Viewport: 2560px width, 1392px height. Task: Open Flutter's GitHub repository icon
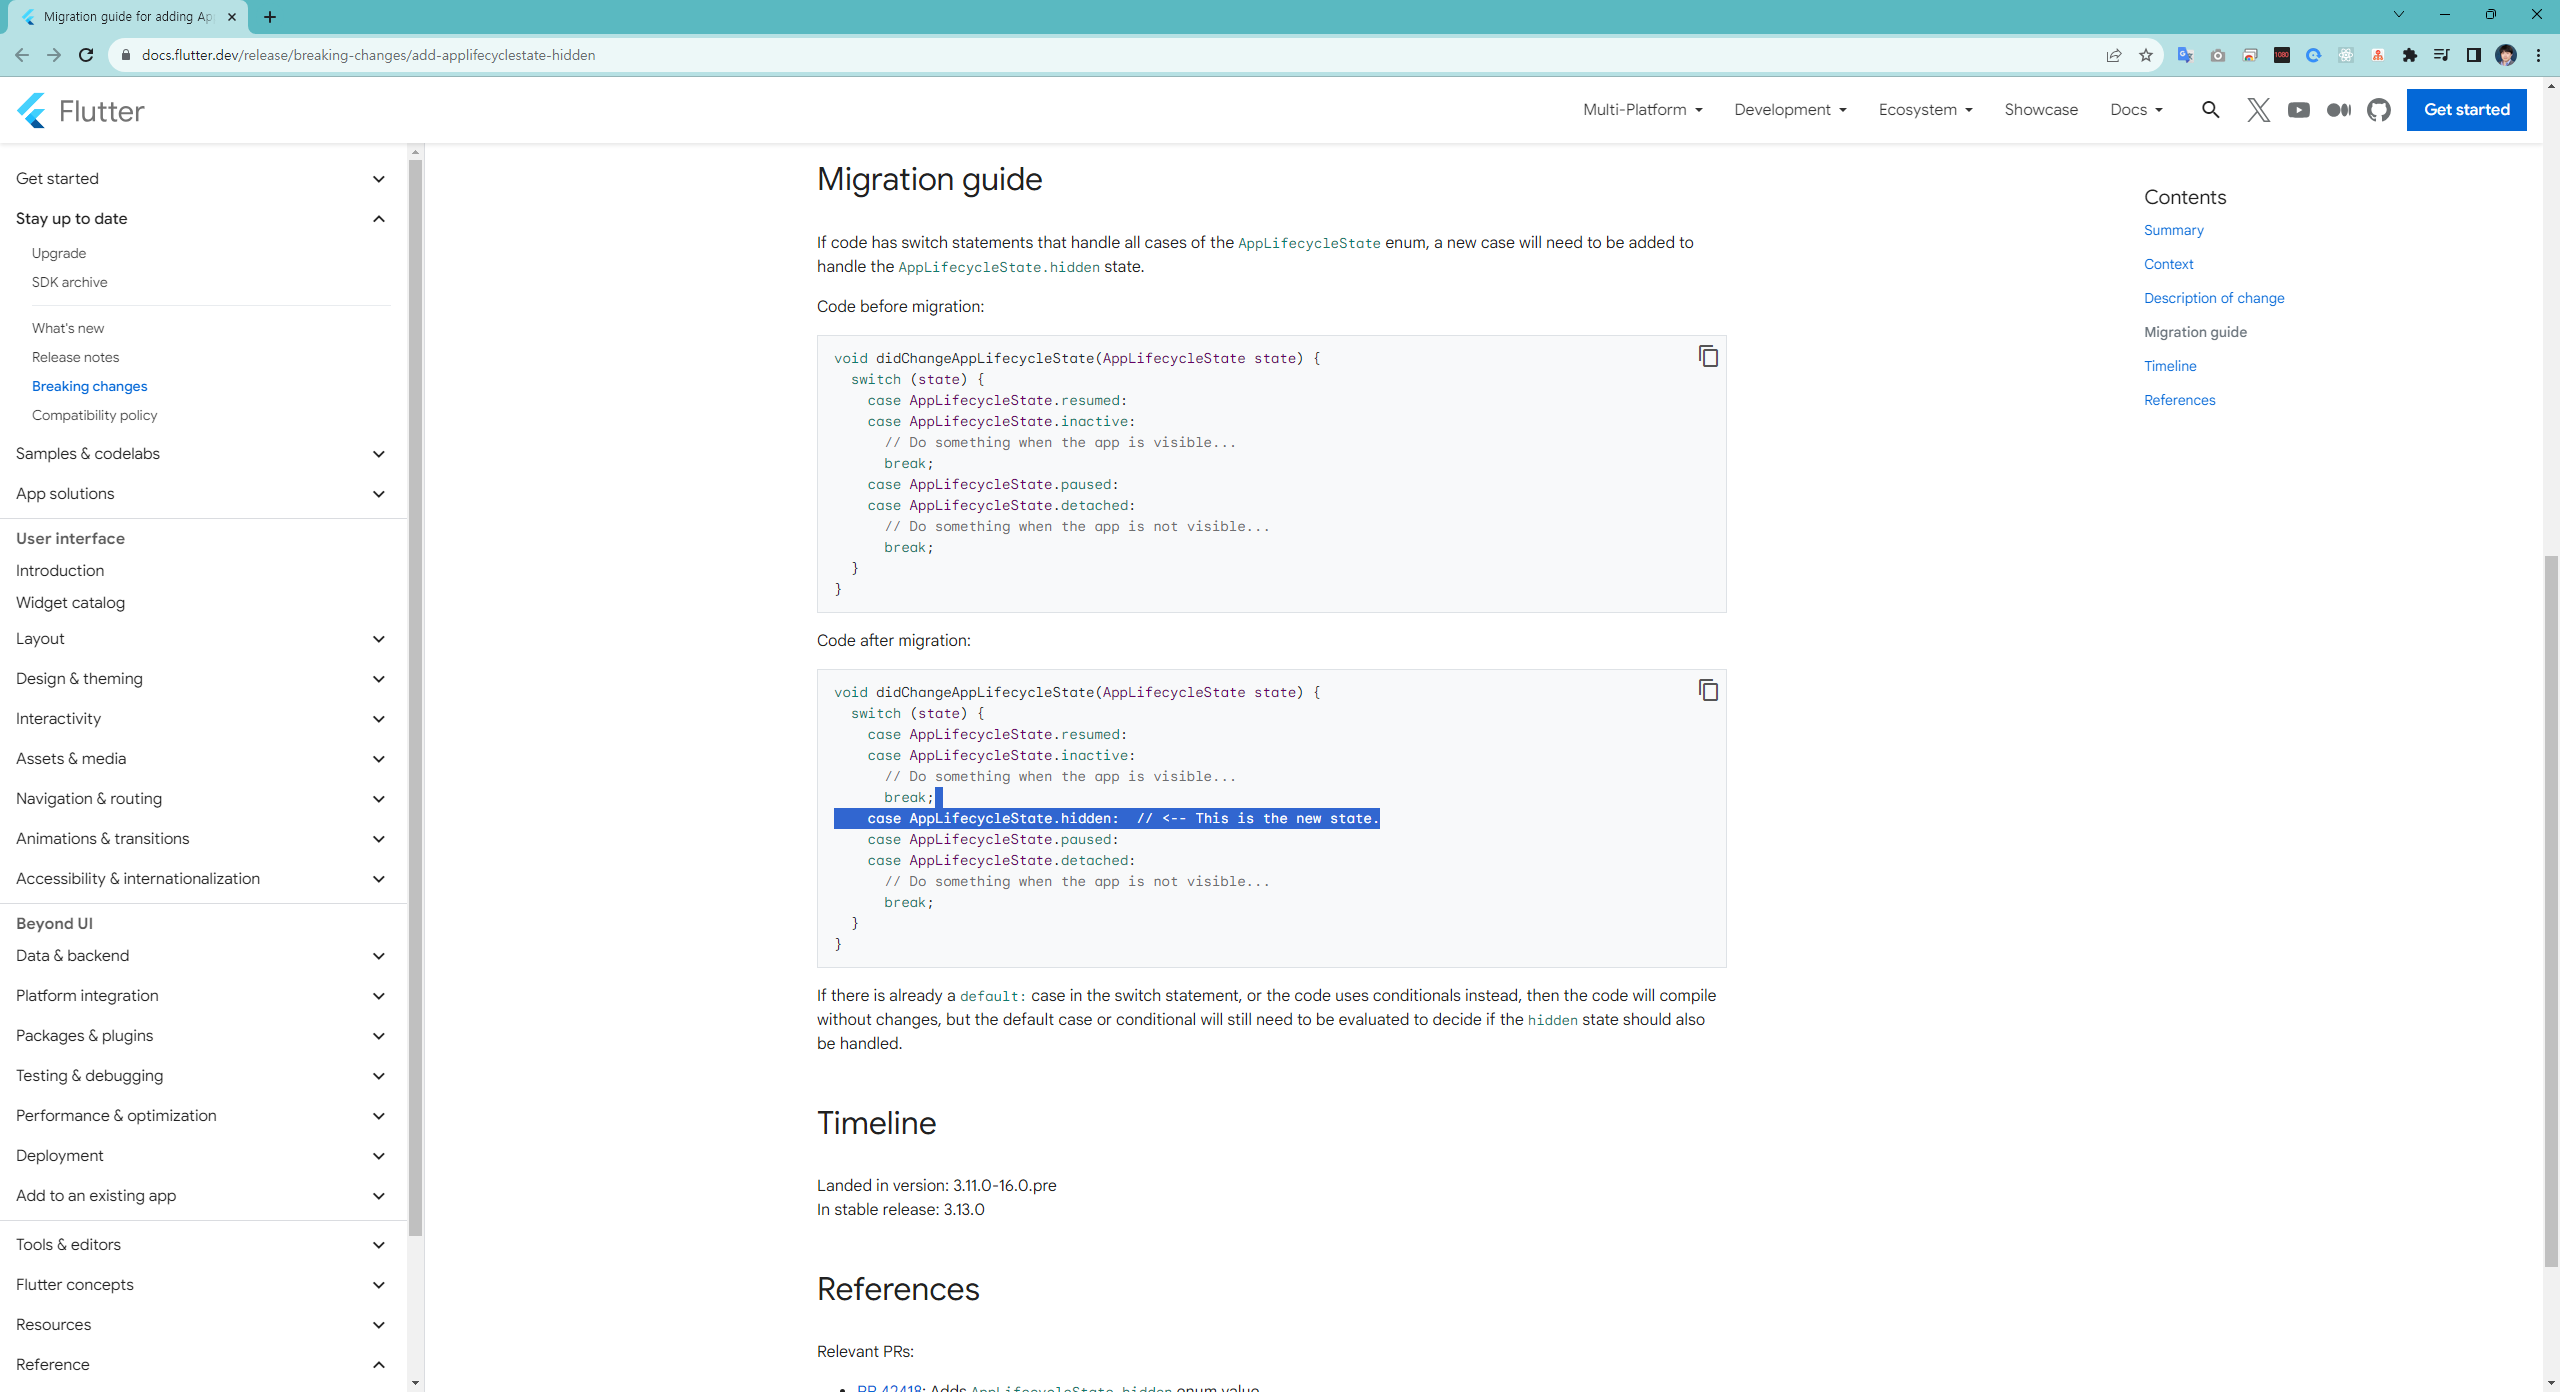click(2378, 110)
